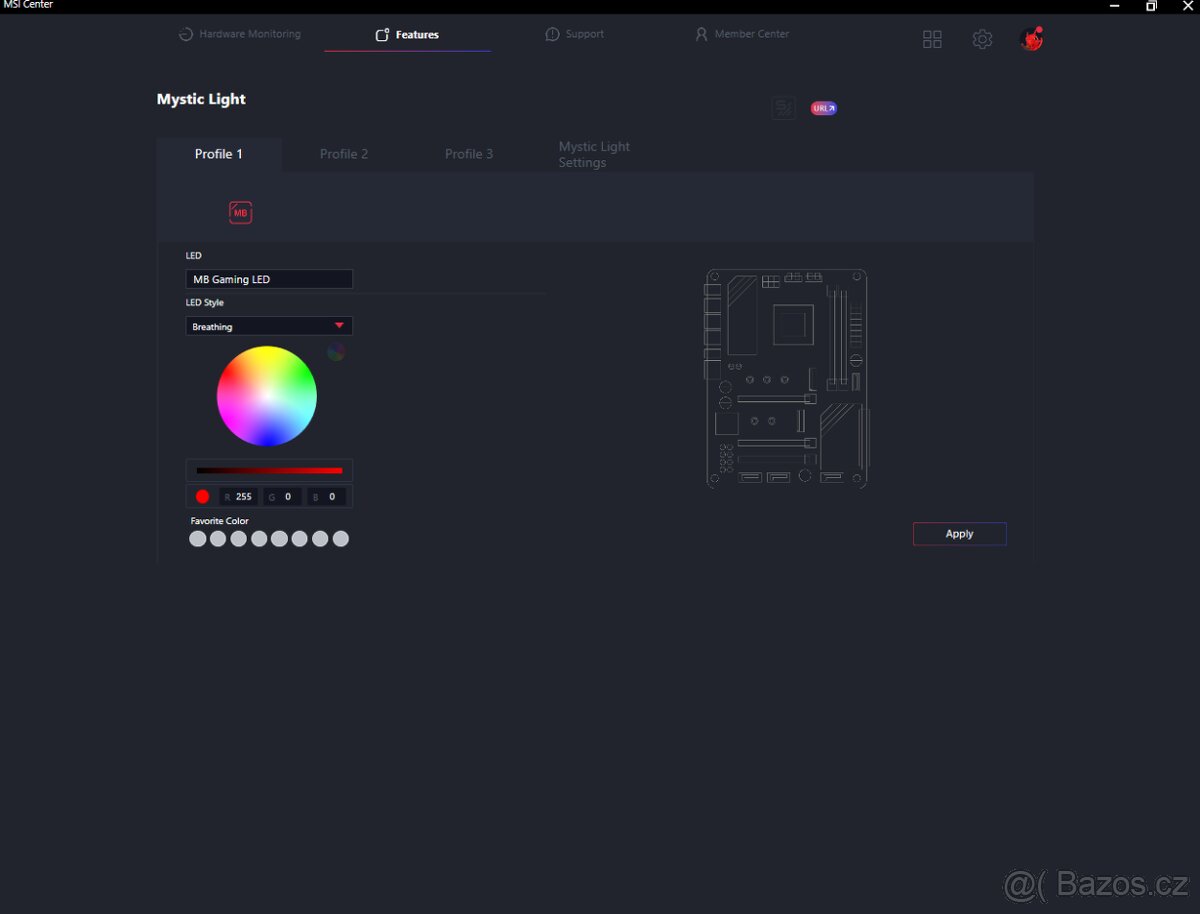Screen dimensions: 1200x914
Task: Adjust the red brightness gradient slider
Action: click(268, 470)
